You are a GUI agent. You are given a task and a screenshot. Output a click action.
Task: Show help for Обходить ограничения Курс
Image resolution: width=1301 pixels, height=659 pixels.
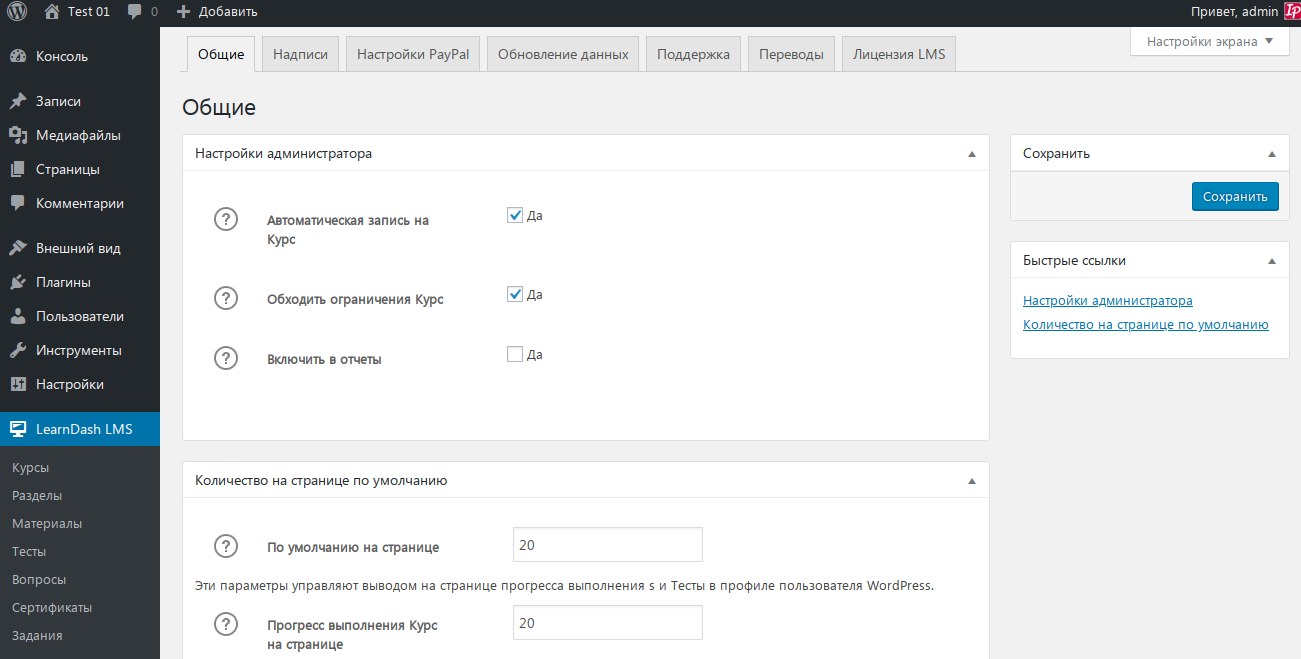pyautogui.click(x=226, y=298)
